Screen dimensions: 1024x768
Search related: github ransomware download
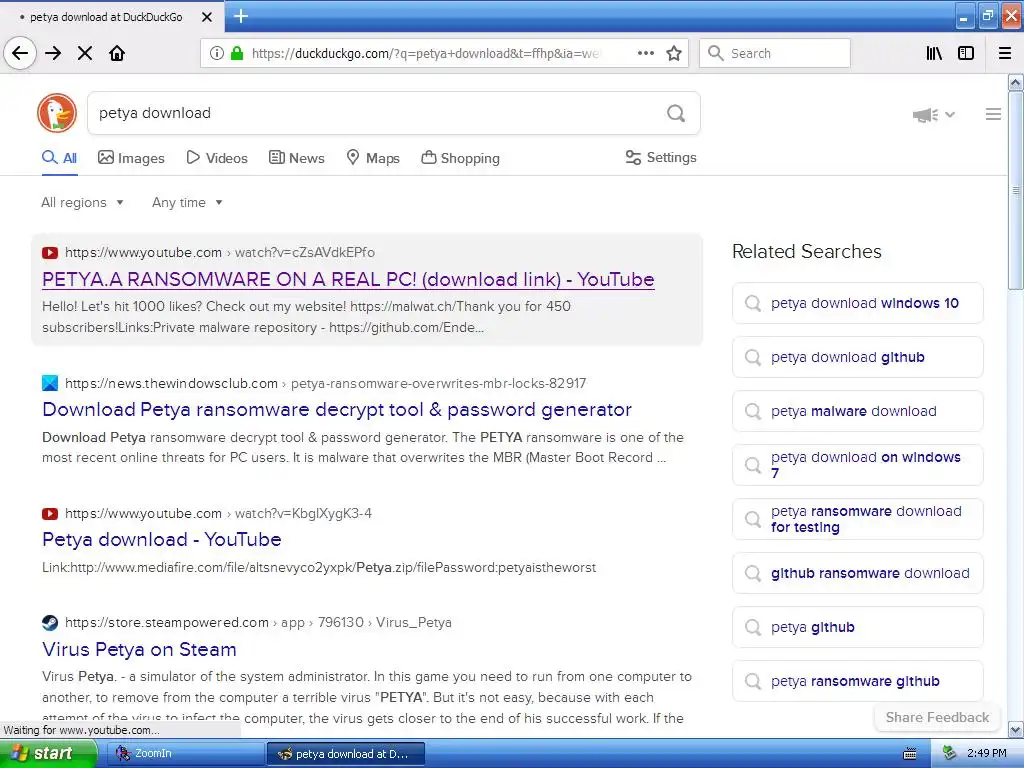pyautogui.click(x=857, y=573)
